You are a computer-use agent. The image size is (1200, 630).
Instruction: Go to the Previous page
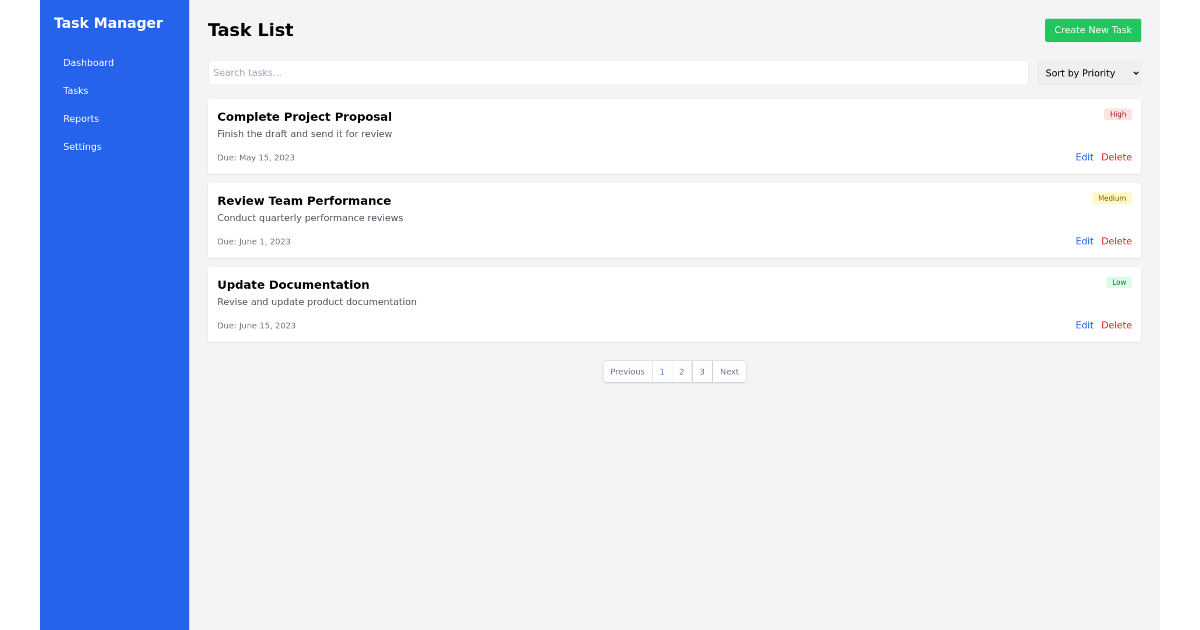(627, 372)
